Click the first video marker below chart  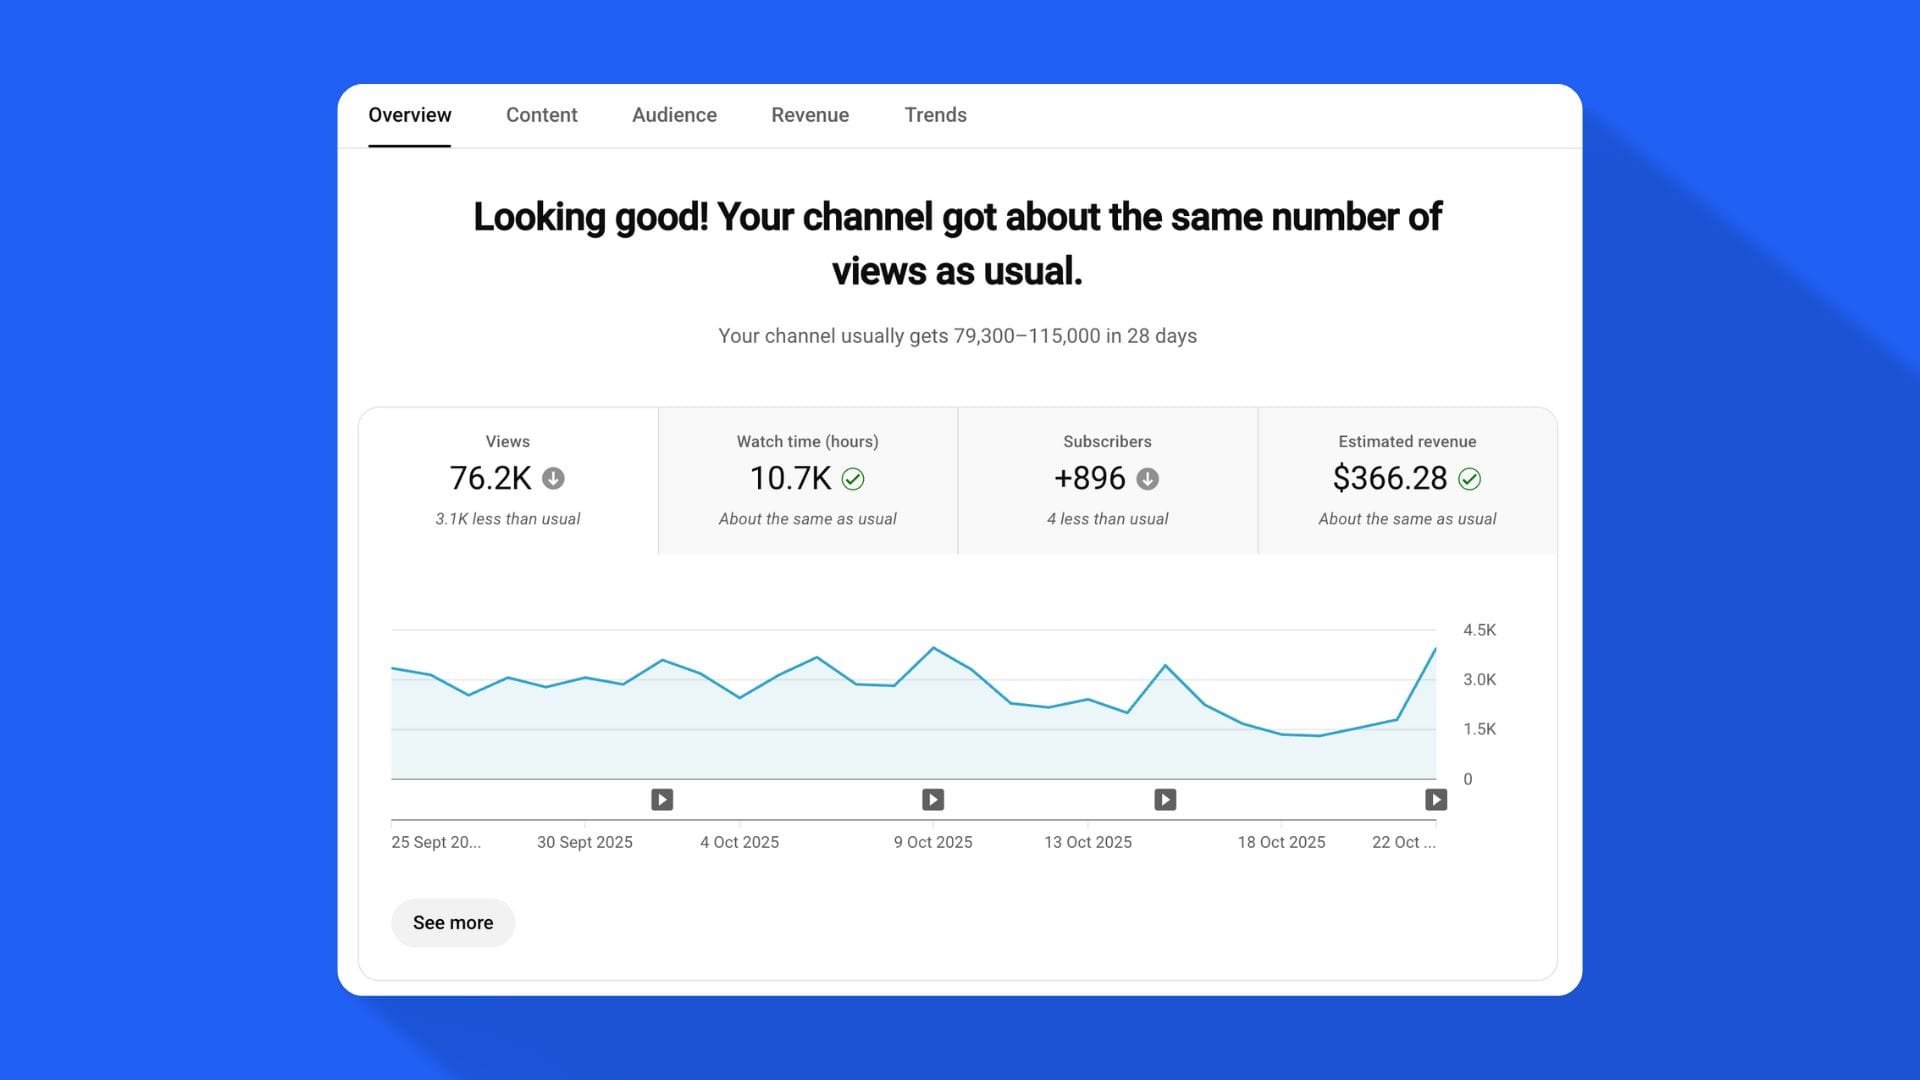[662, 799]
